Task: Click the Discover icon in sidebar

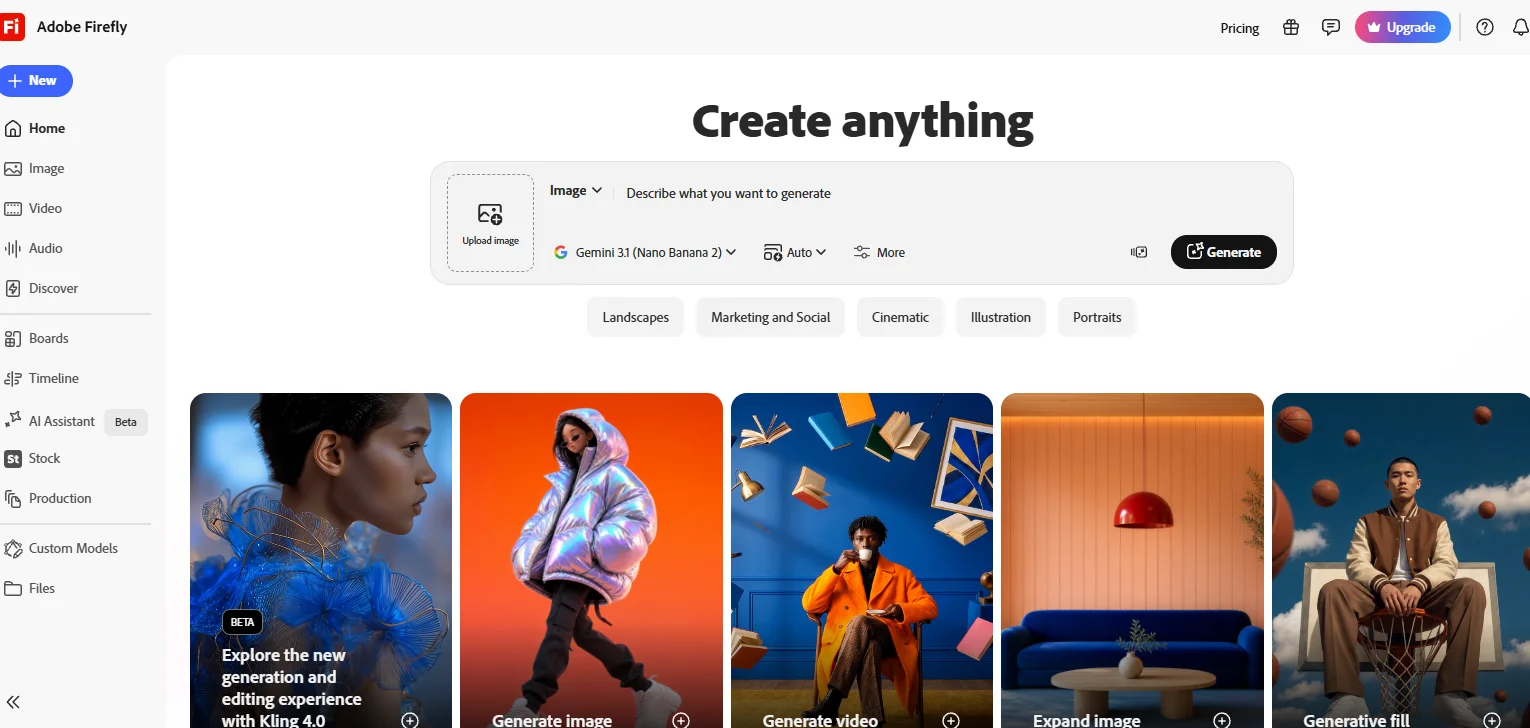Action: 13,289
